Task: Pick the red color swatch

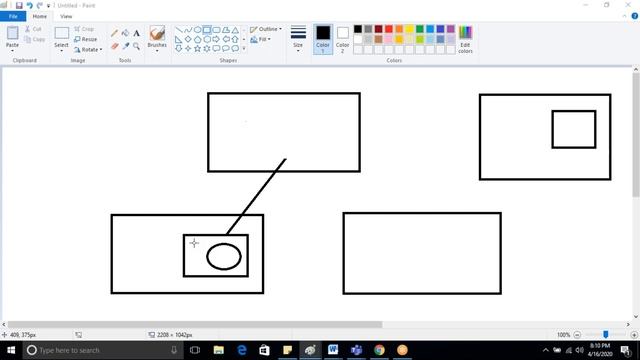Action: [x=389, y=29]
